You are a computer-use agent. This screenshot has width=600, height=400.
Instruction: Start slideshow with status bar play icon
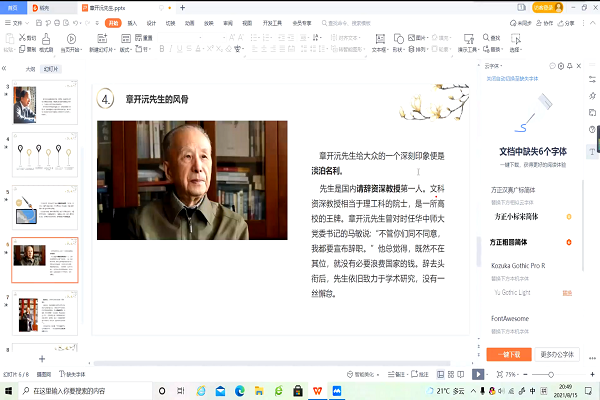click(479, 373)
